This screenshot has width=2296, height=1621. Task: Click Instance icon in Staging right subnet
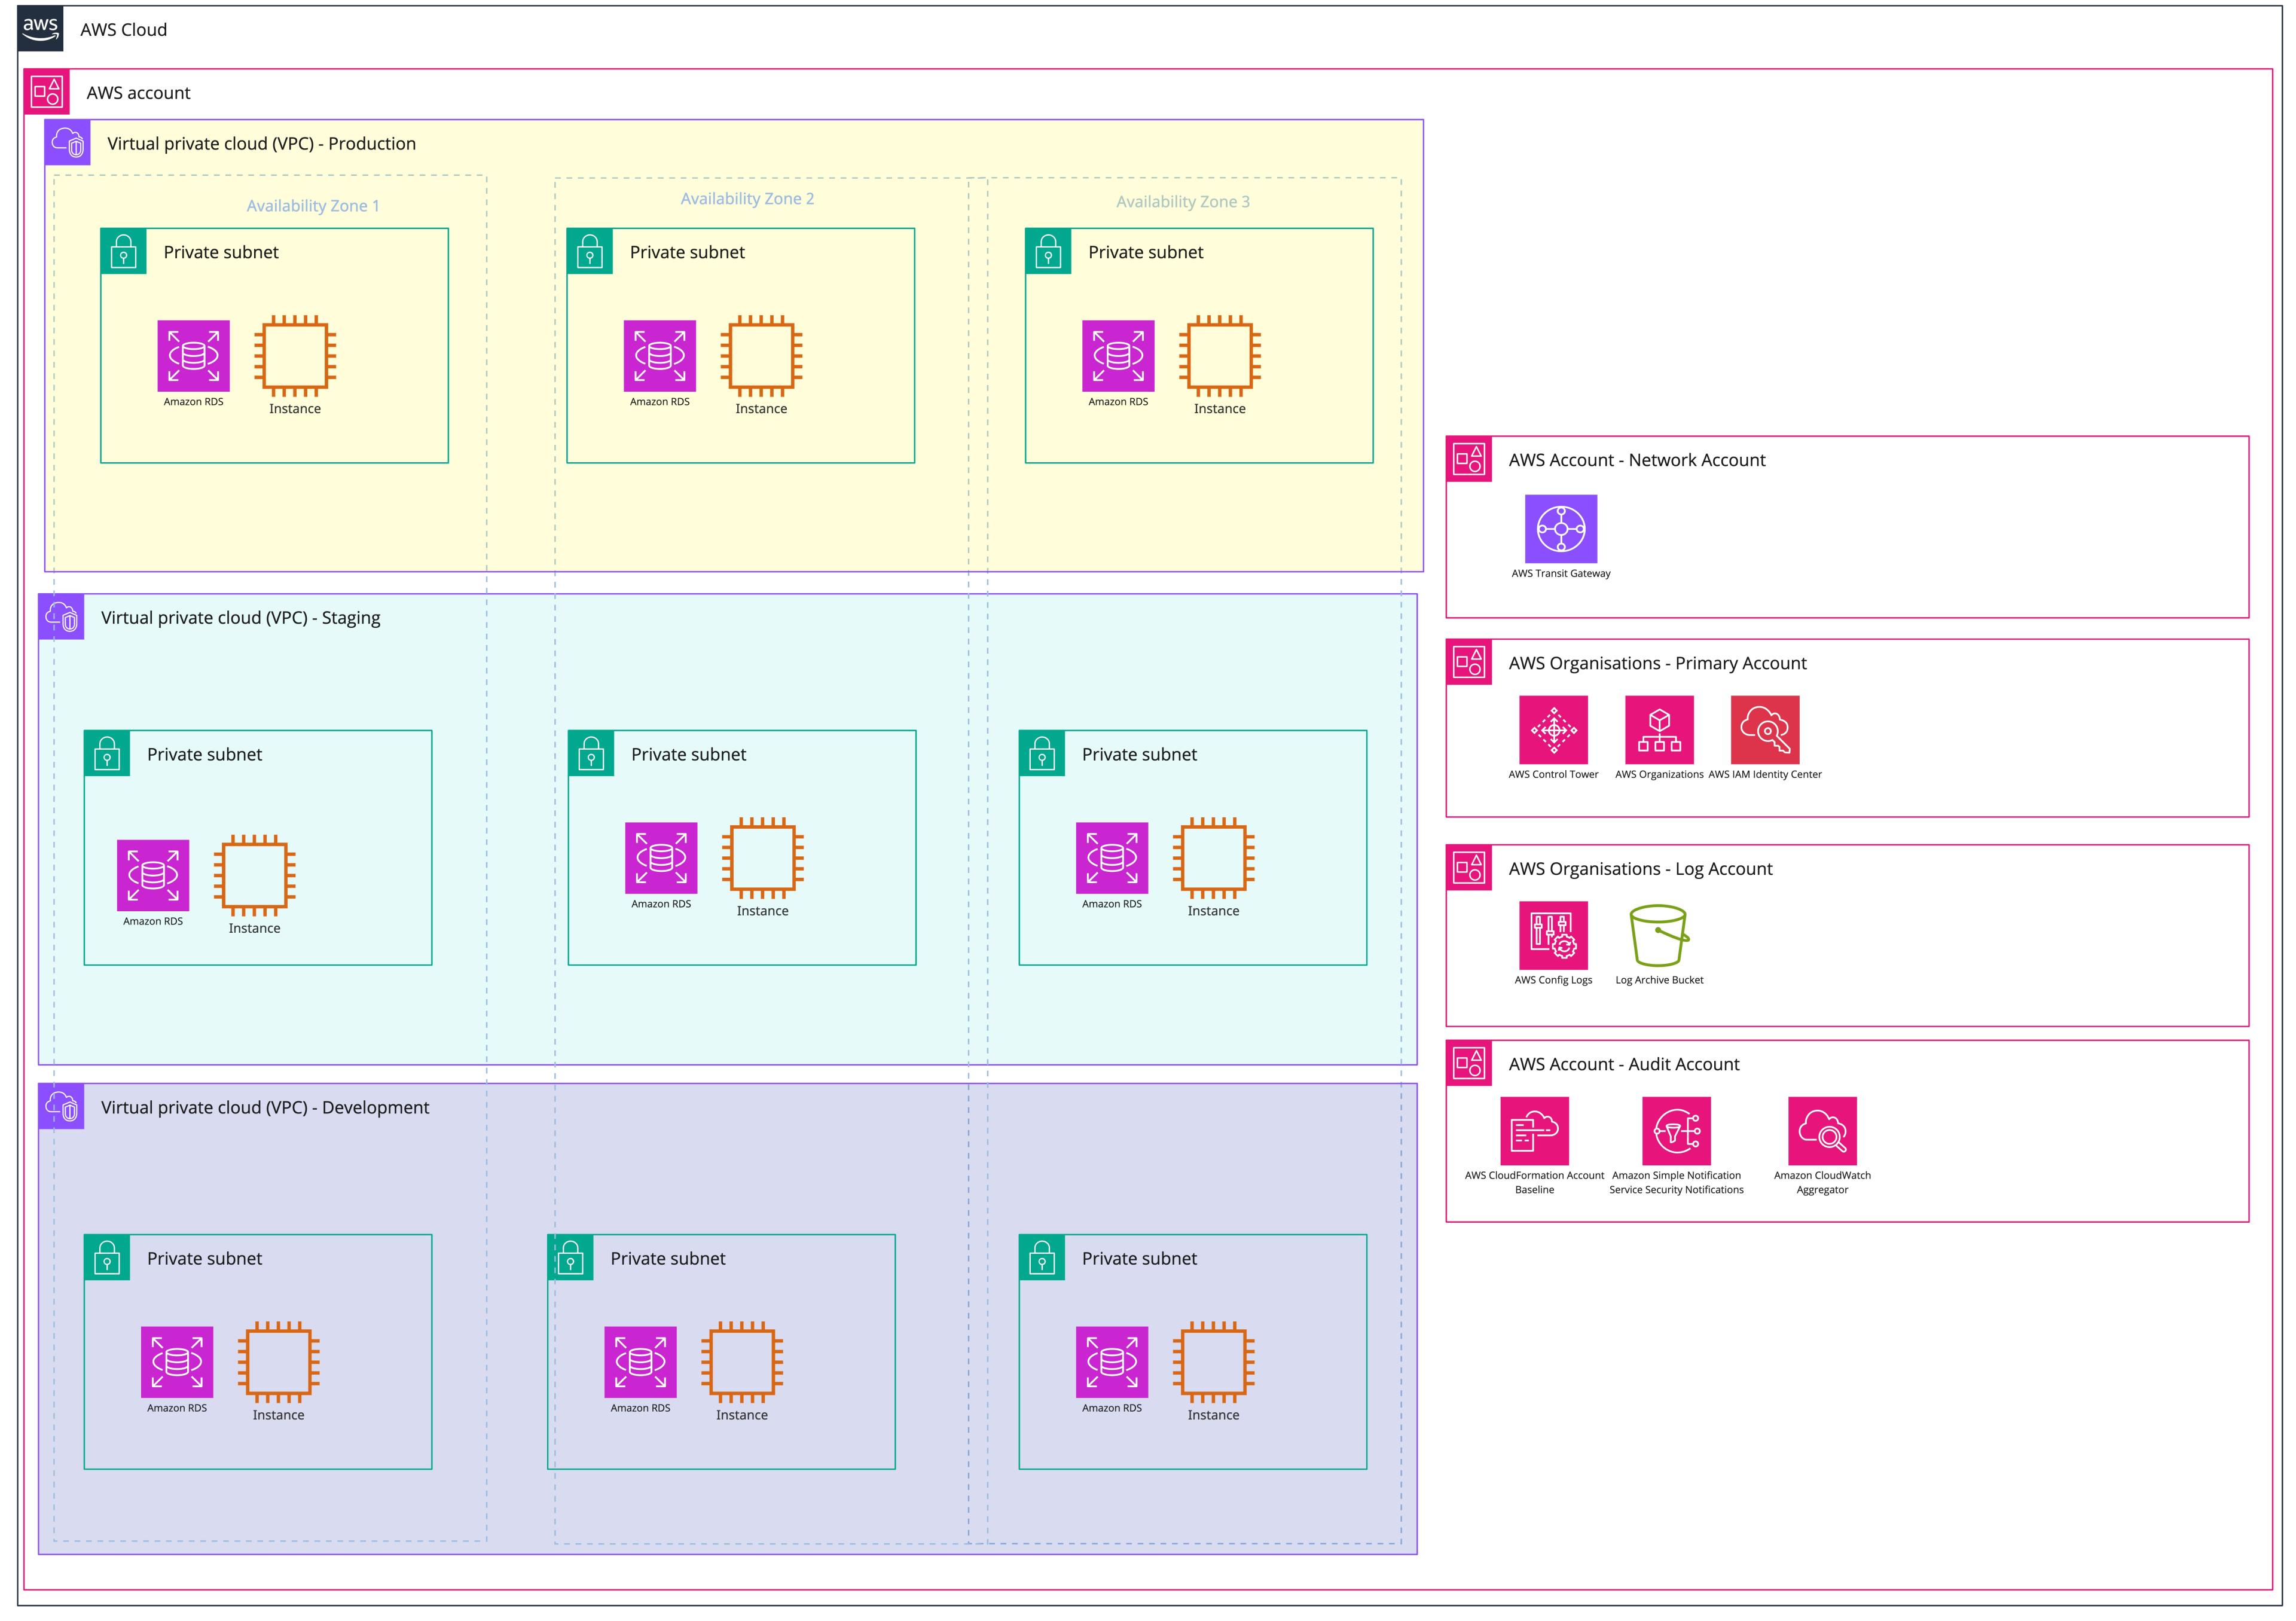[x=1214, y=858]
